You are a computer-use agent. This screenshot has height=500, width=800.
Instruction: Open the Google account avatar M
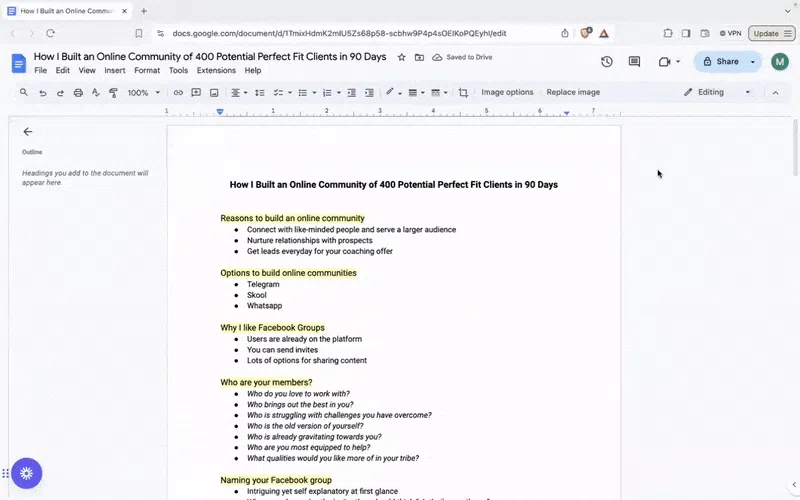tap(780, 62)
